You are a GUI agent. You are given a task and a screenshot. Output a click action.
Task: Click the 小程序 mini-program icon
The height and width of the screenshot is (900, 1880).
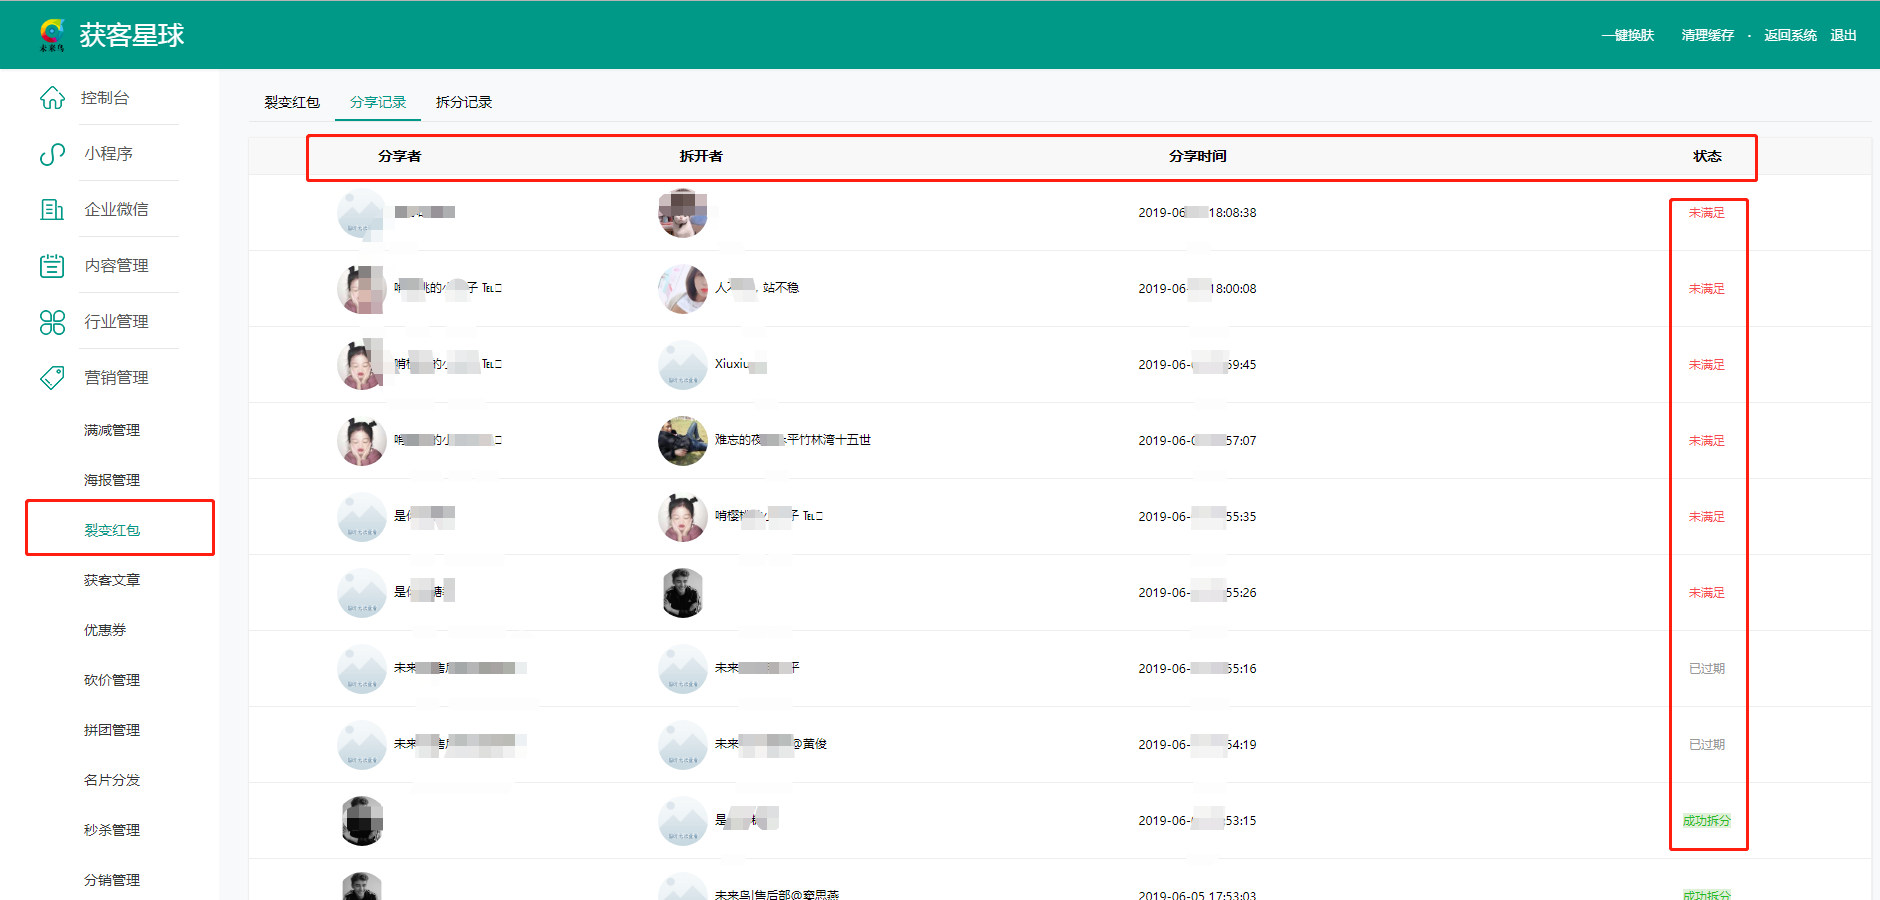52,154
